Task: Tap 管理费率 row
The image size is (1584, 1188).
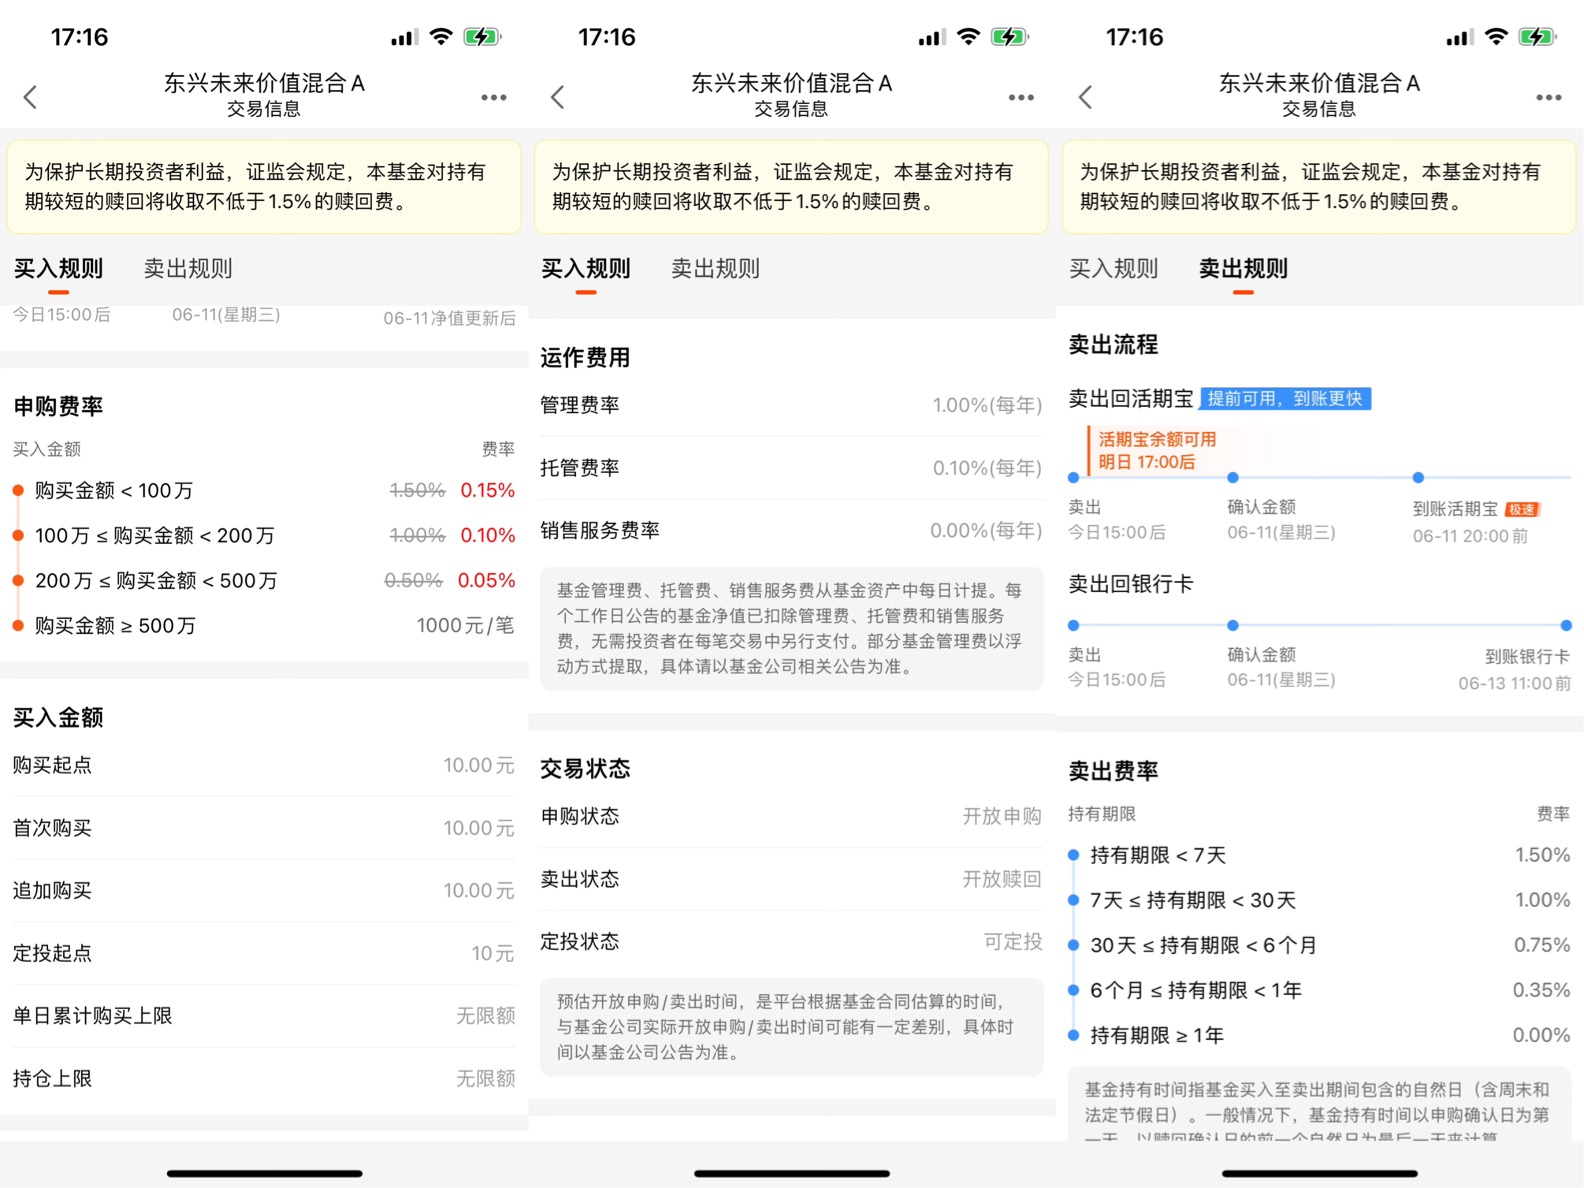Action: point(791,405)
